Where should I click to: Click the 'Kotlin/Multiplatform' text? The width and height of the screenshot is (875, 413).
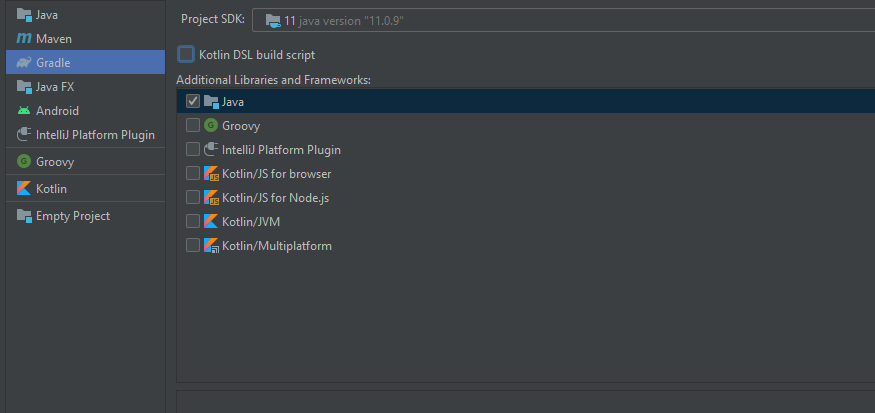pyautogui.click(x=277, y=246)
